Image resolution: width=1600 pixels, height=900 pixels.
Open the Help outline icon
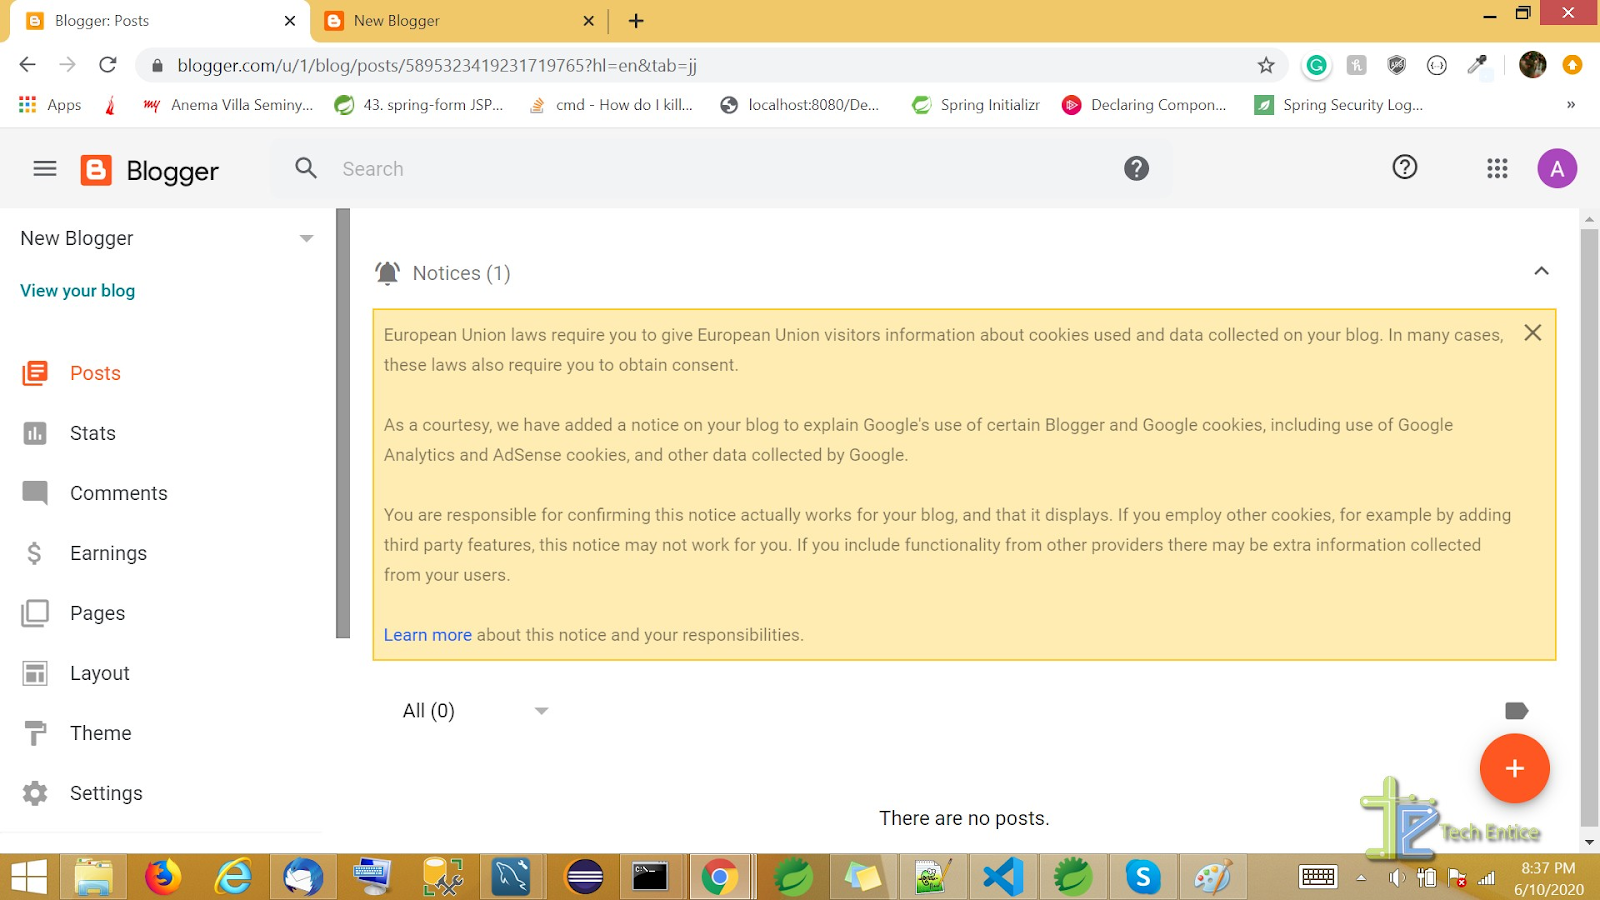1405,167
